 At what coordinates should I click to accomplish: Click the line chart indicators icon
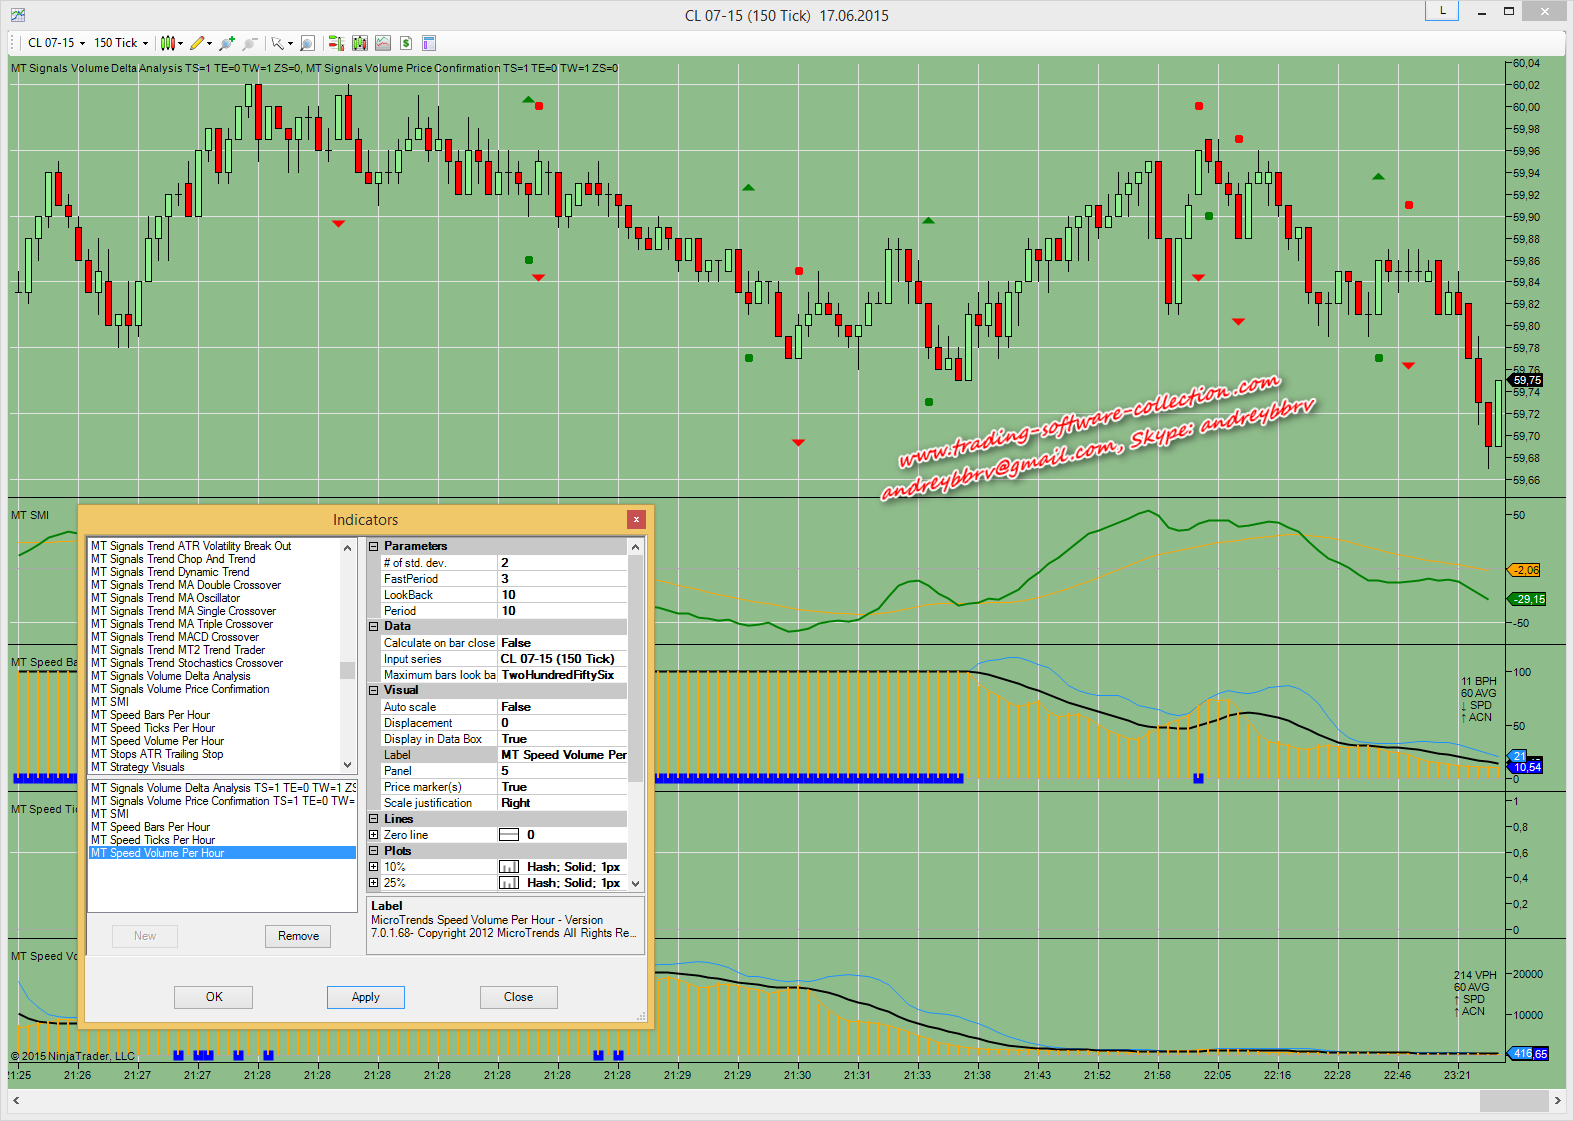coord(383,43)
